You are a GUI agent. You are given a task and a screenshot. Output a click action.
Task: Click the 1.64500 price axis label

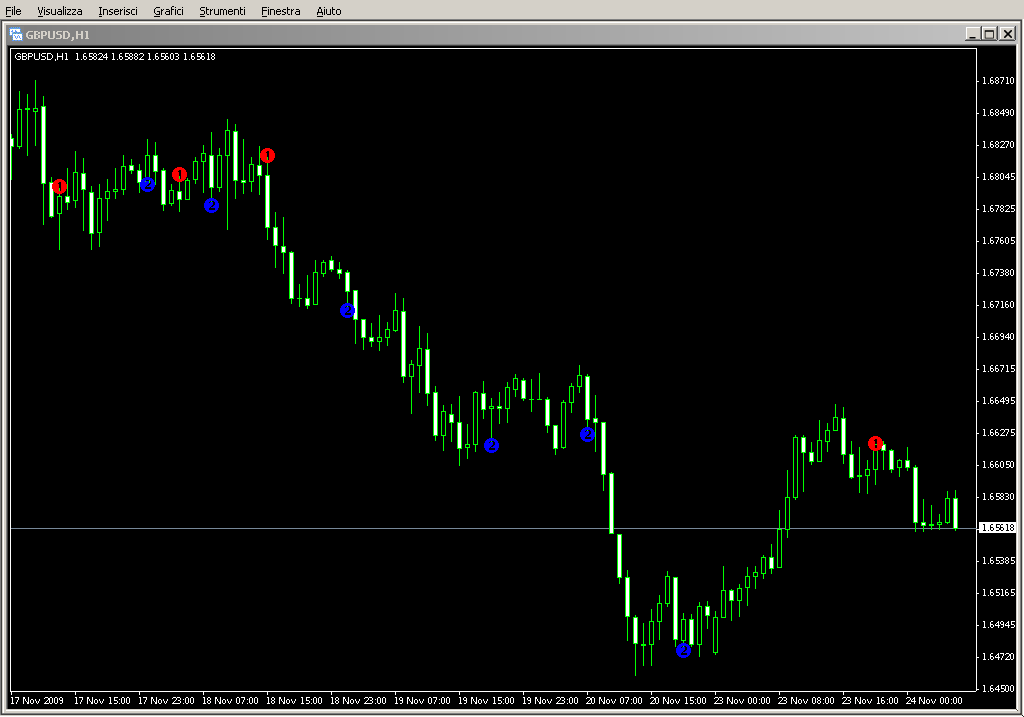pyautogui.click(x=999, y=689)
